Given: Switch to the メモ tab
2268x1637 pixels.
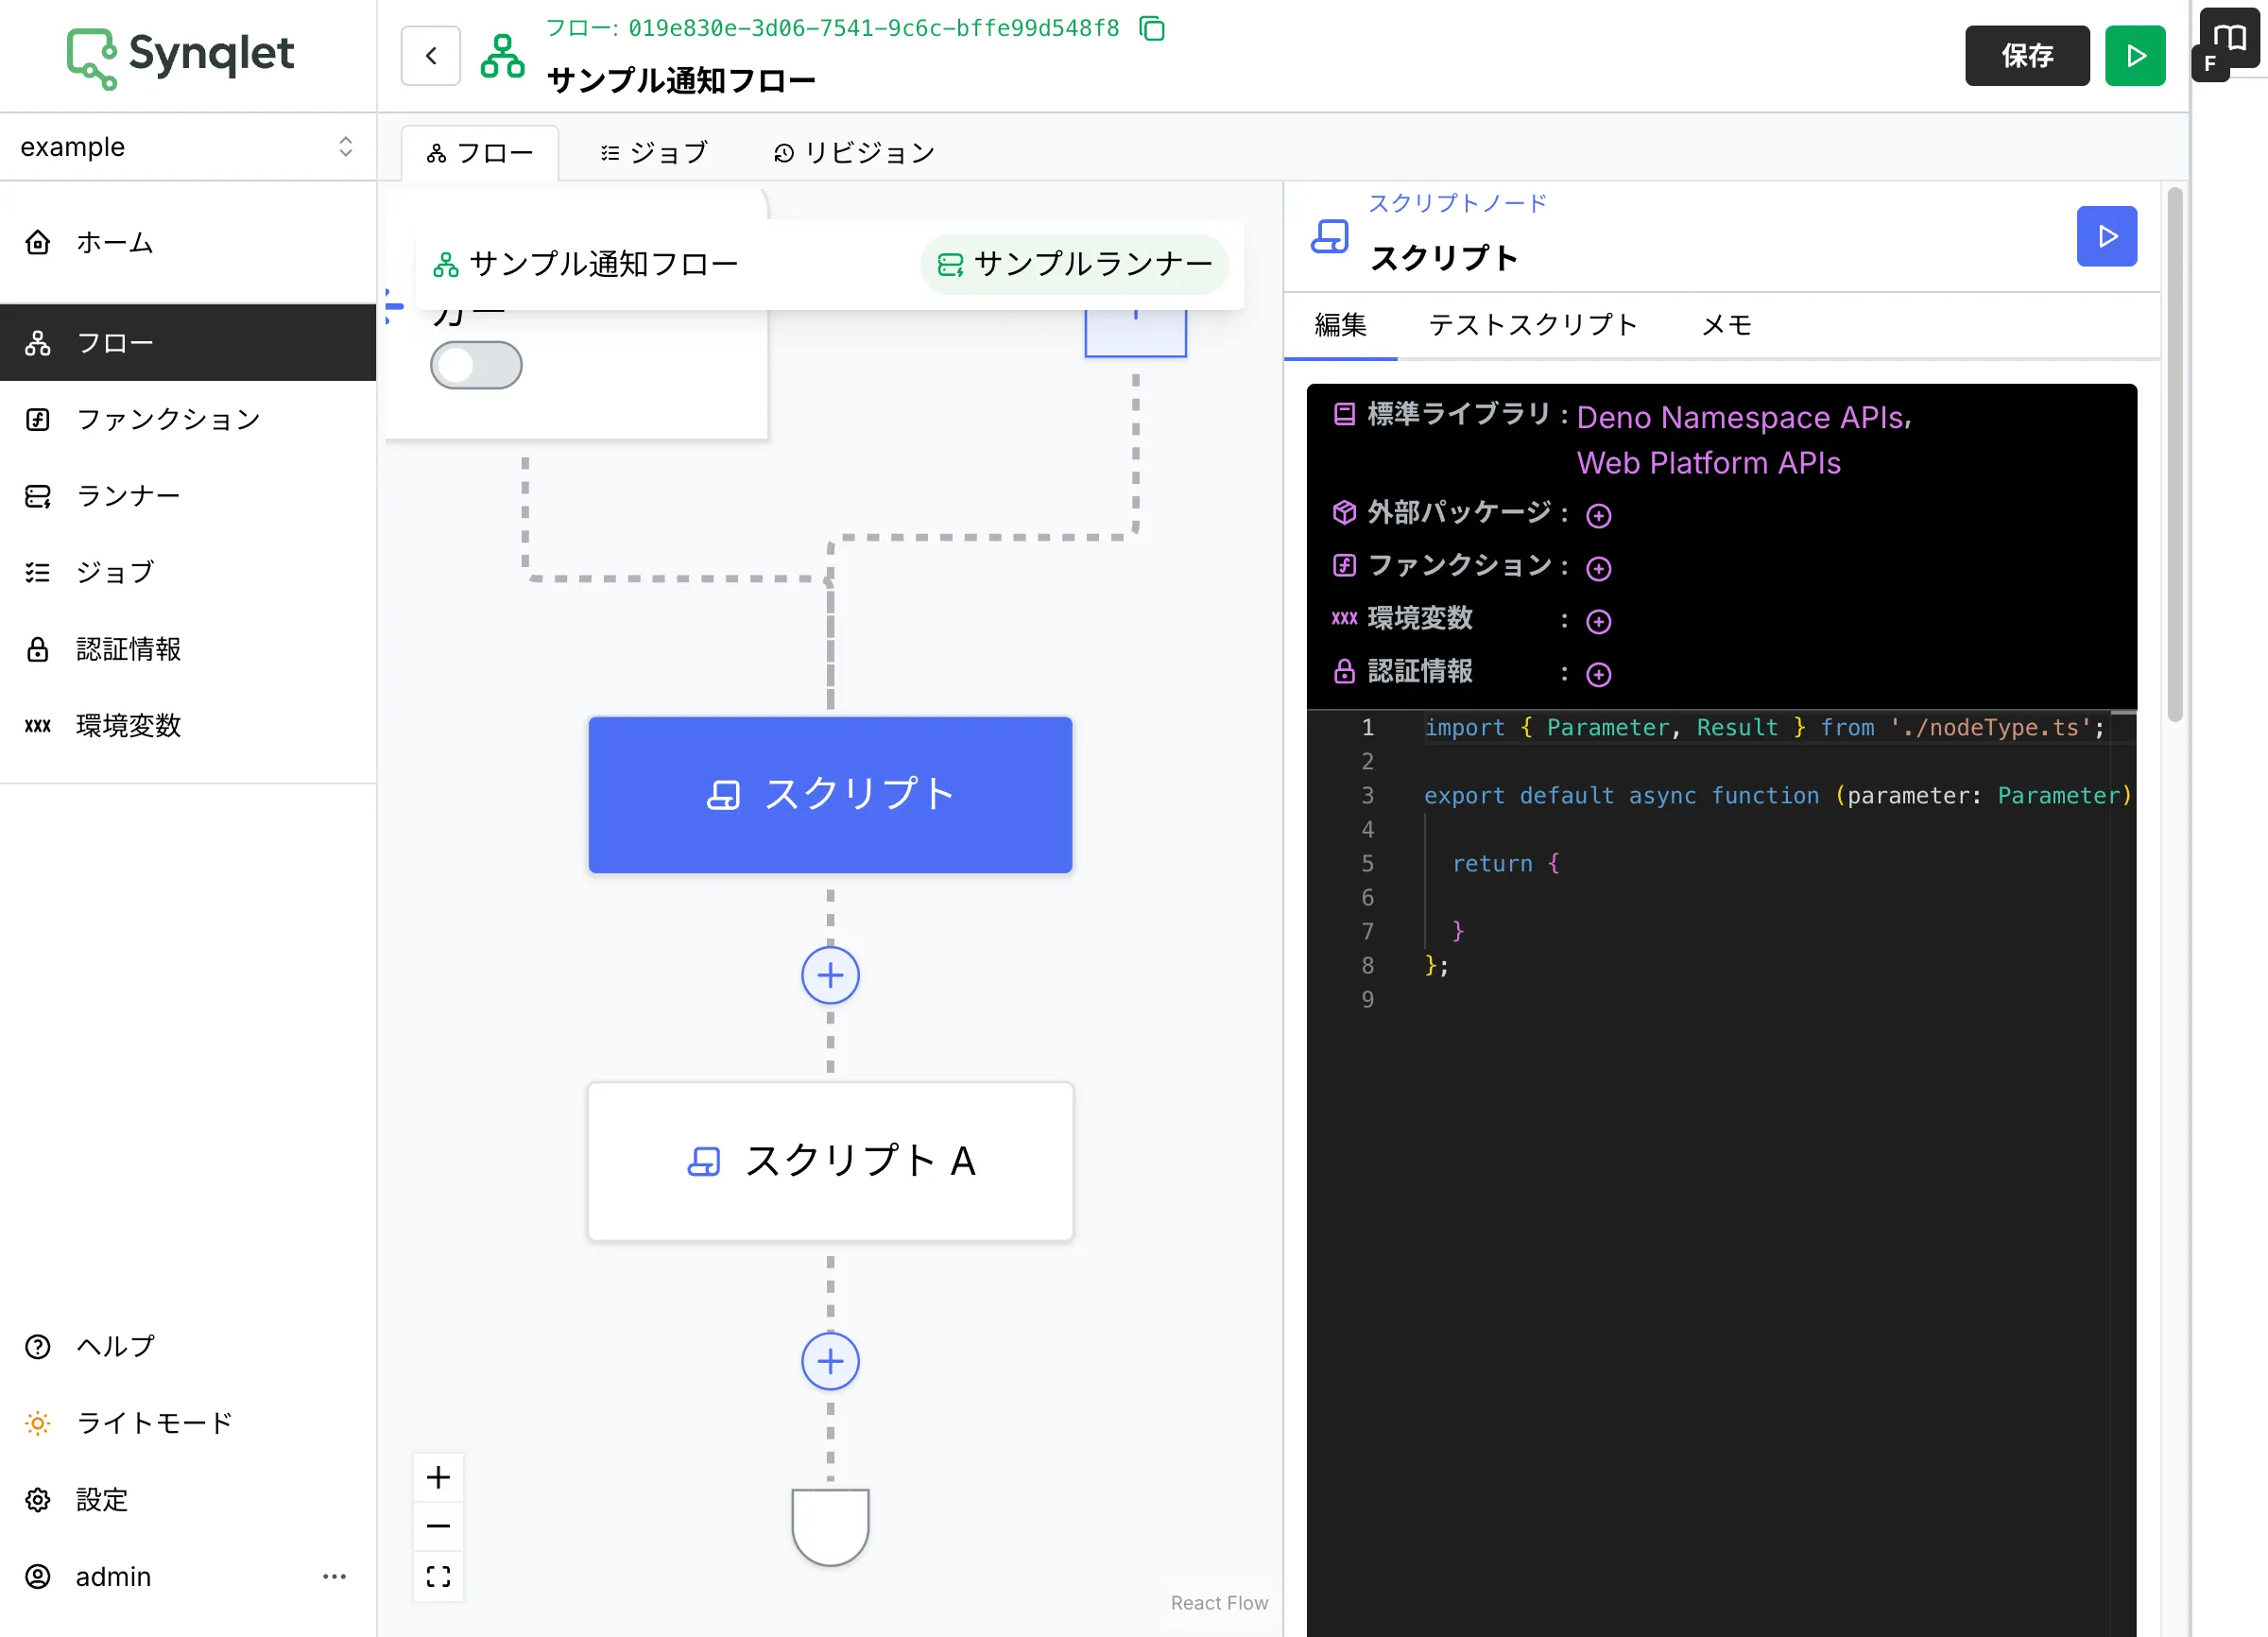Looking at the screenshot, I should [x=1727, y=325].
